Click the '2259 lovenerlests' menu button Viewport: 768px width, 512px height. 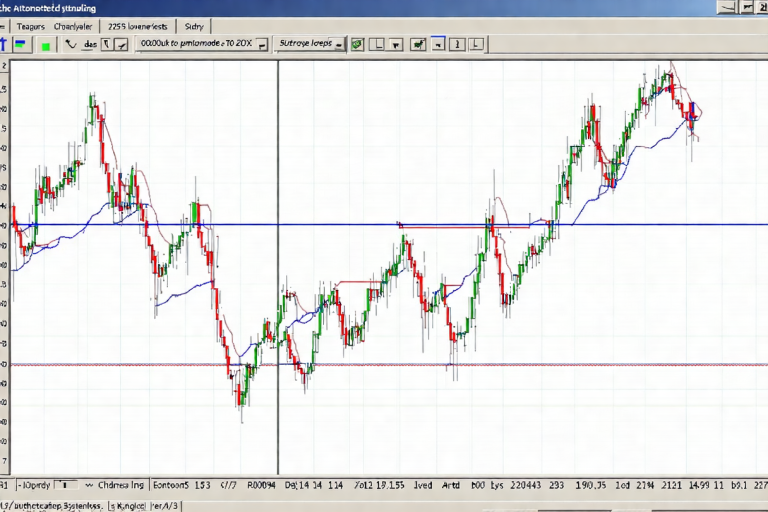pos(139,27)
